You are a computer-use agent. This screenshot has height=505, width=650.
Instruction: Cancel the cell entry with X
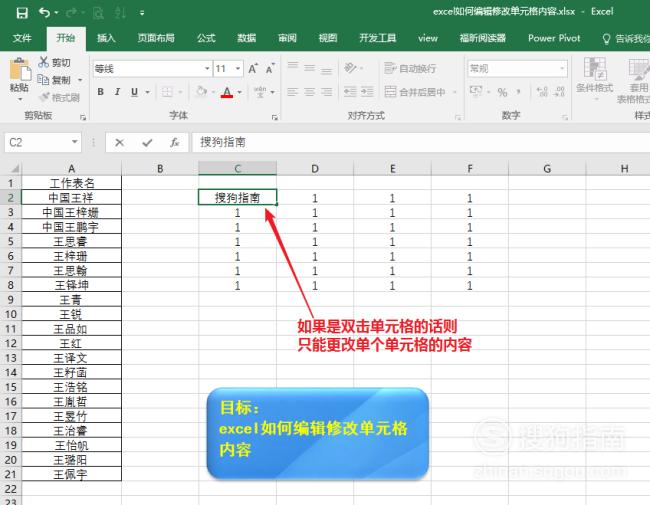click(119, 143)
